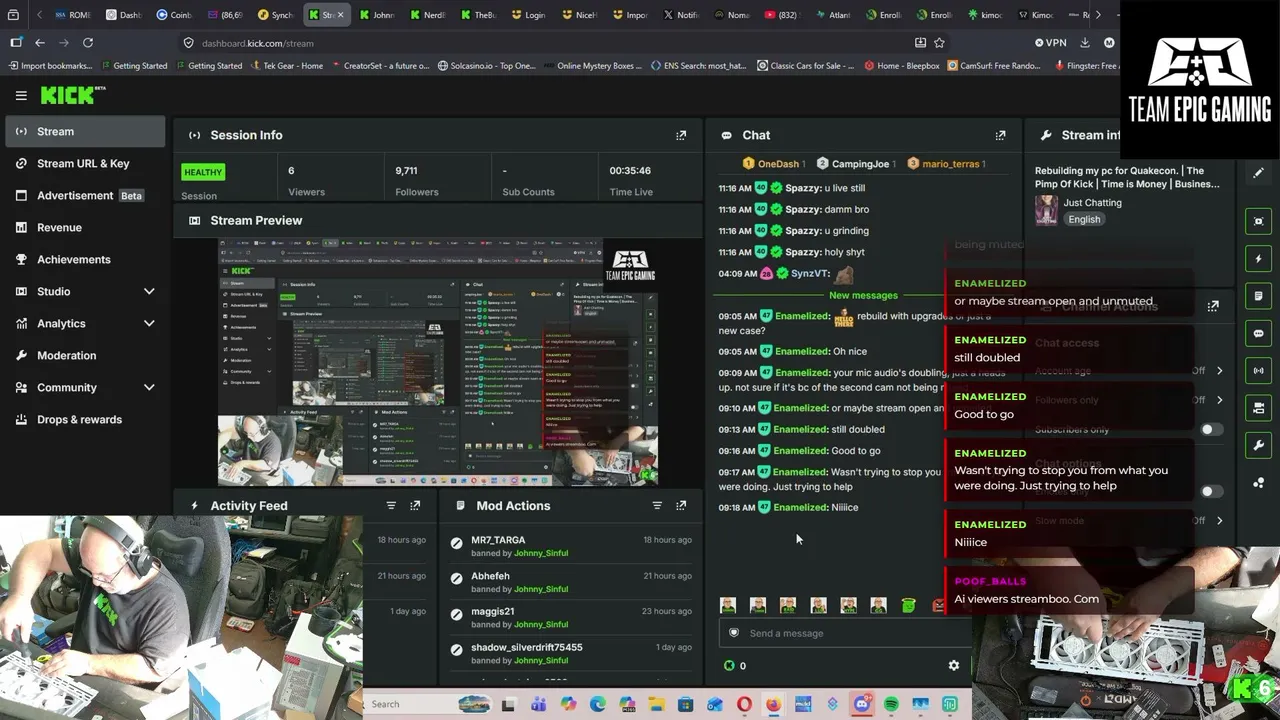The width and height of the screenshot is (1280, 720).
Task: Click the wrench widget icon in right rail
Action: (x=1259, y=445)
